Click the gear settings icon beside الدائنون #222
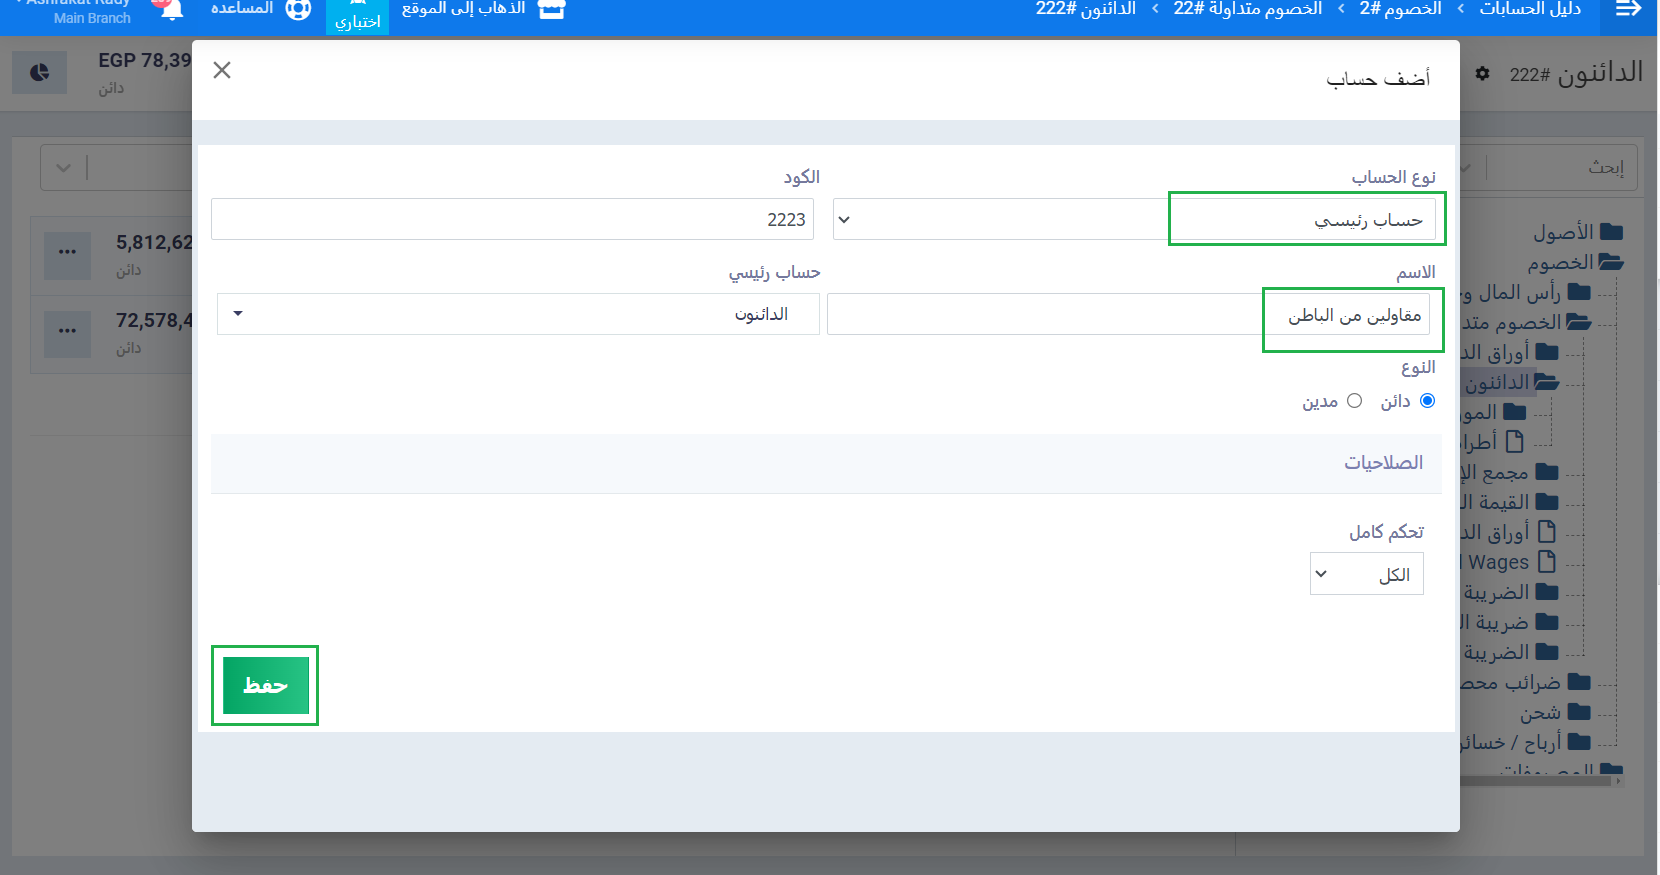 (x=1482, y=74)
